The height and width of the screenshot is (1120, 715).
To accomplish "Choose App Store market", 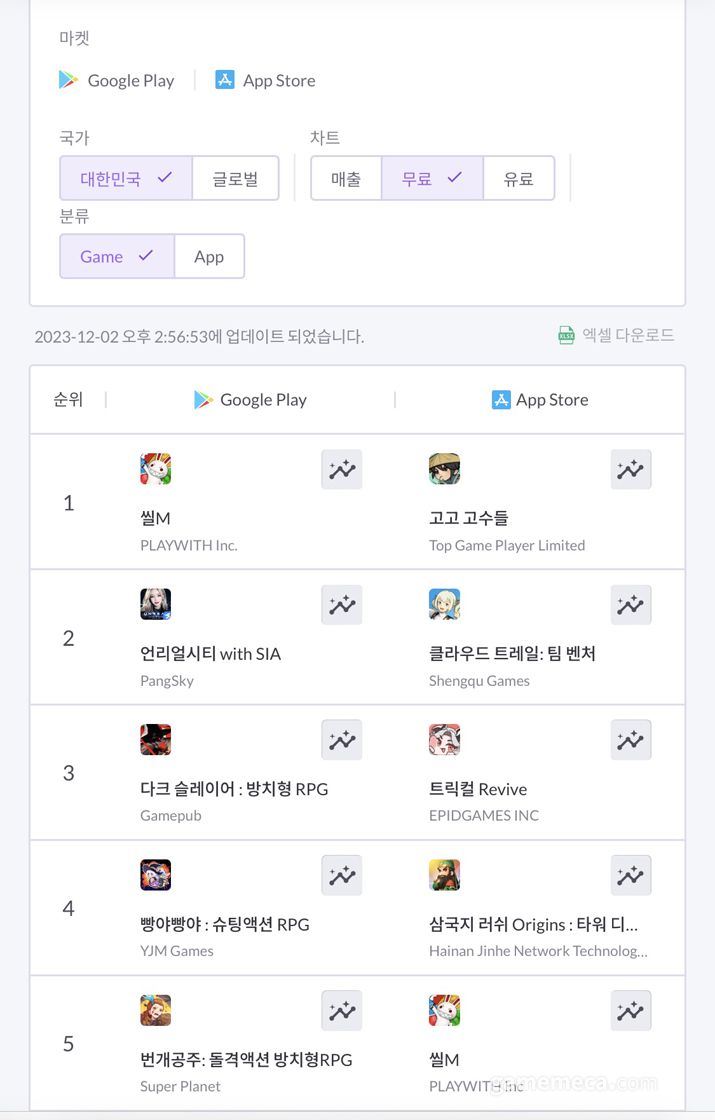I will click(266, 81).
